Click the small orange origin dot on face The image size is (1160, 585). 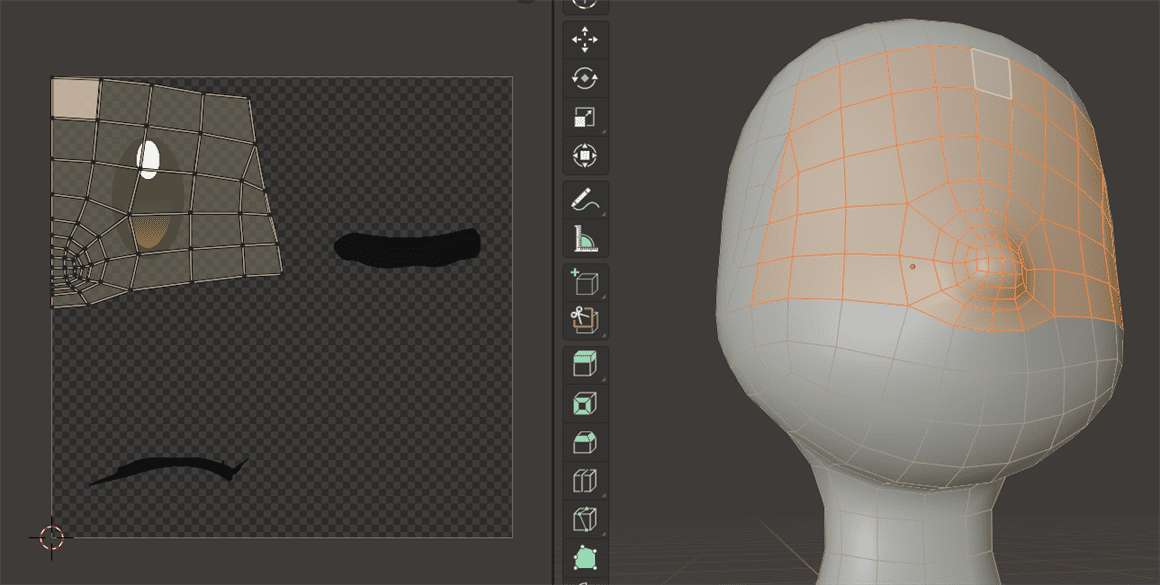pyautogui.click(x=913, y=266)
